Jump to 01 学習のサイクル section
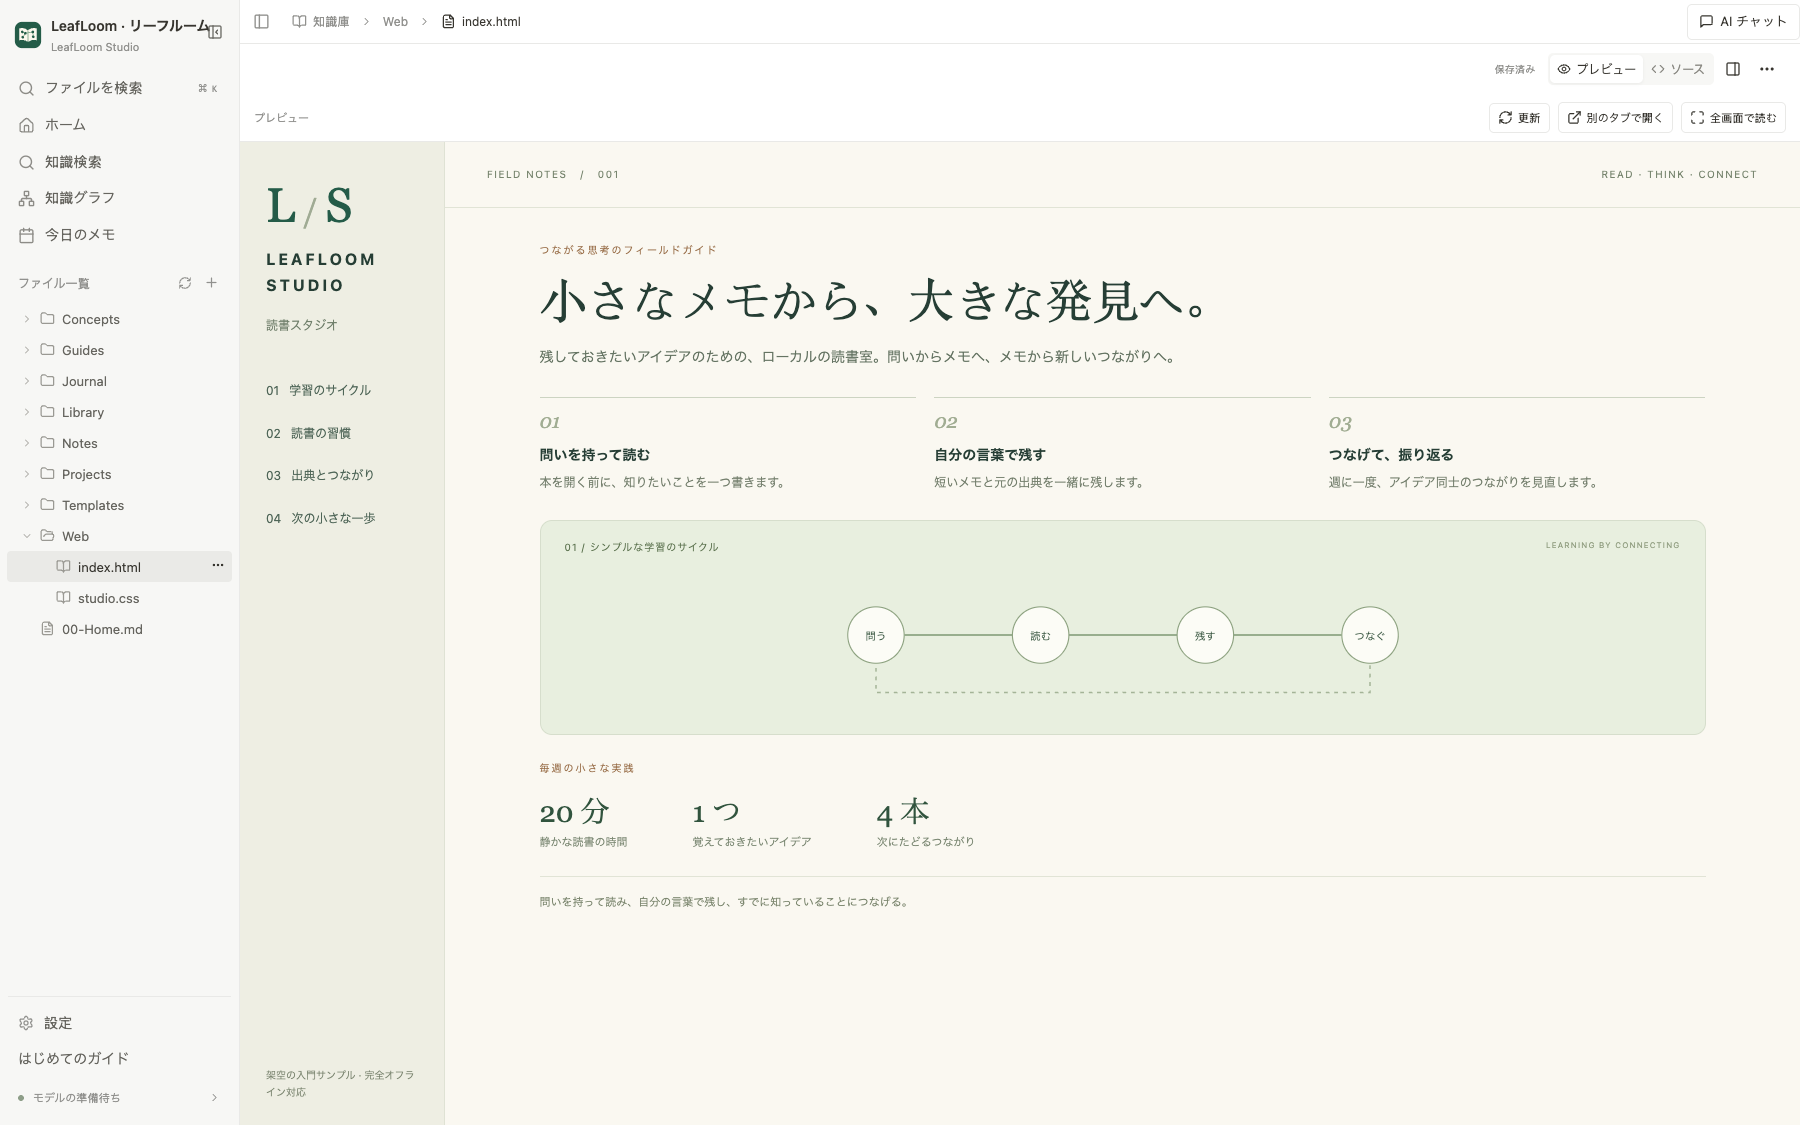1800x1125 pixels. 318,390
